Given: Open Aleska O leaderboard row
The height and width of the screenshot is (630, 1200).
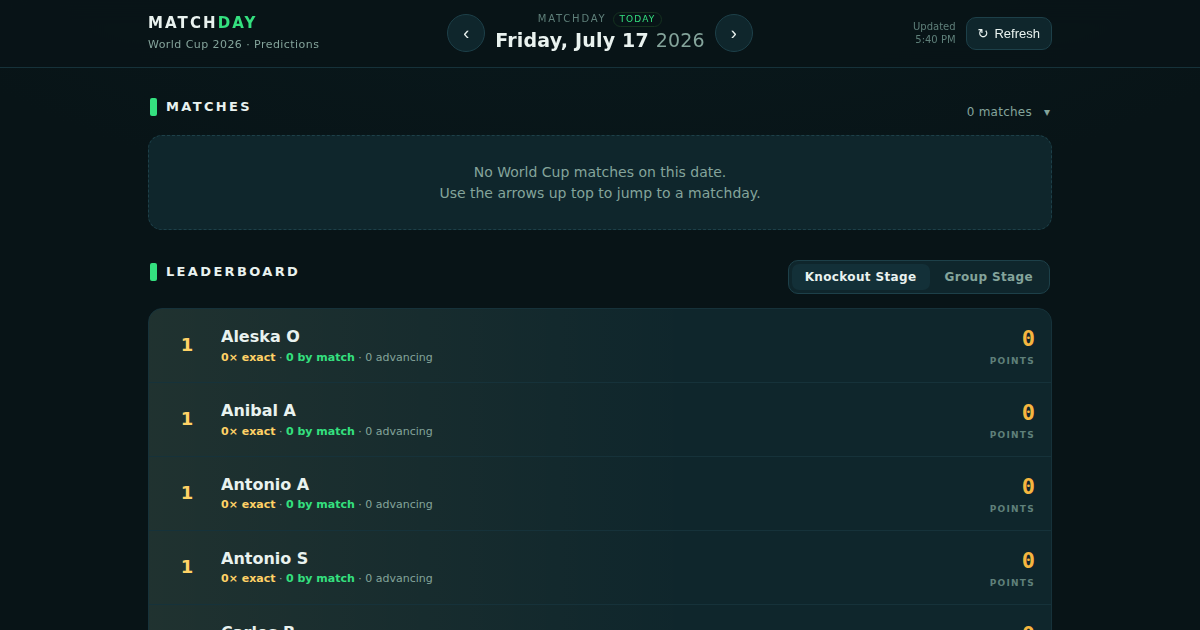Looking at the screenshot, I should [x=600, y=346].
